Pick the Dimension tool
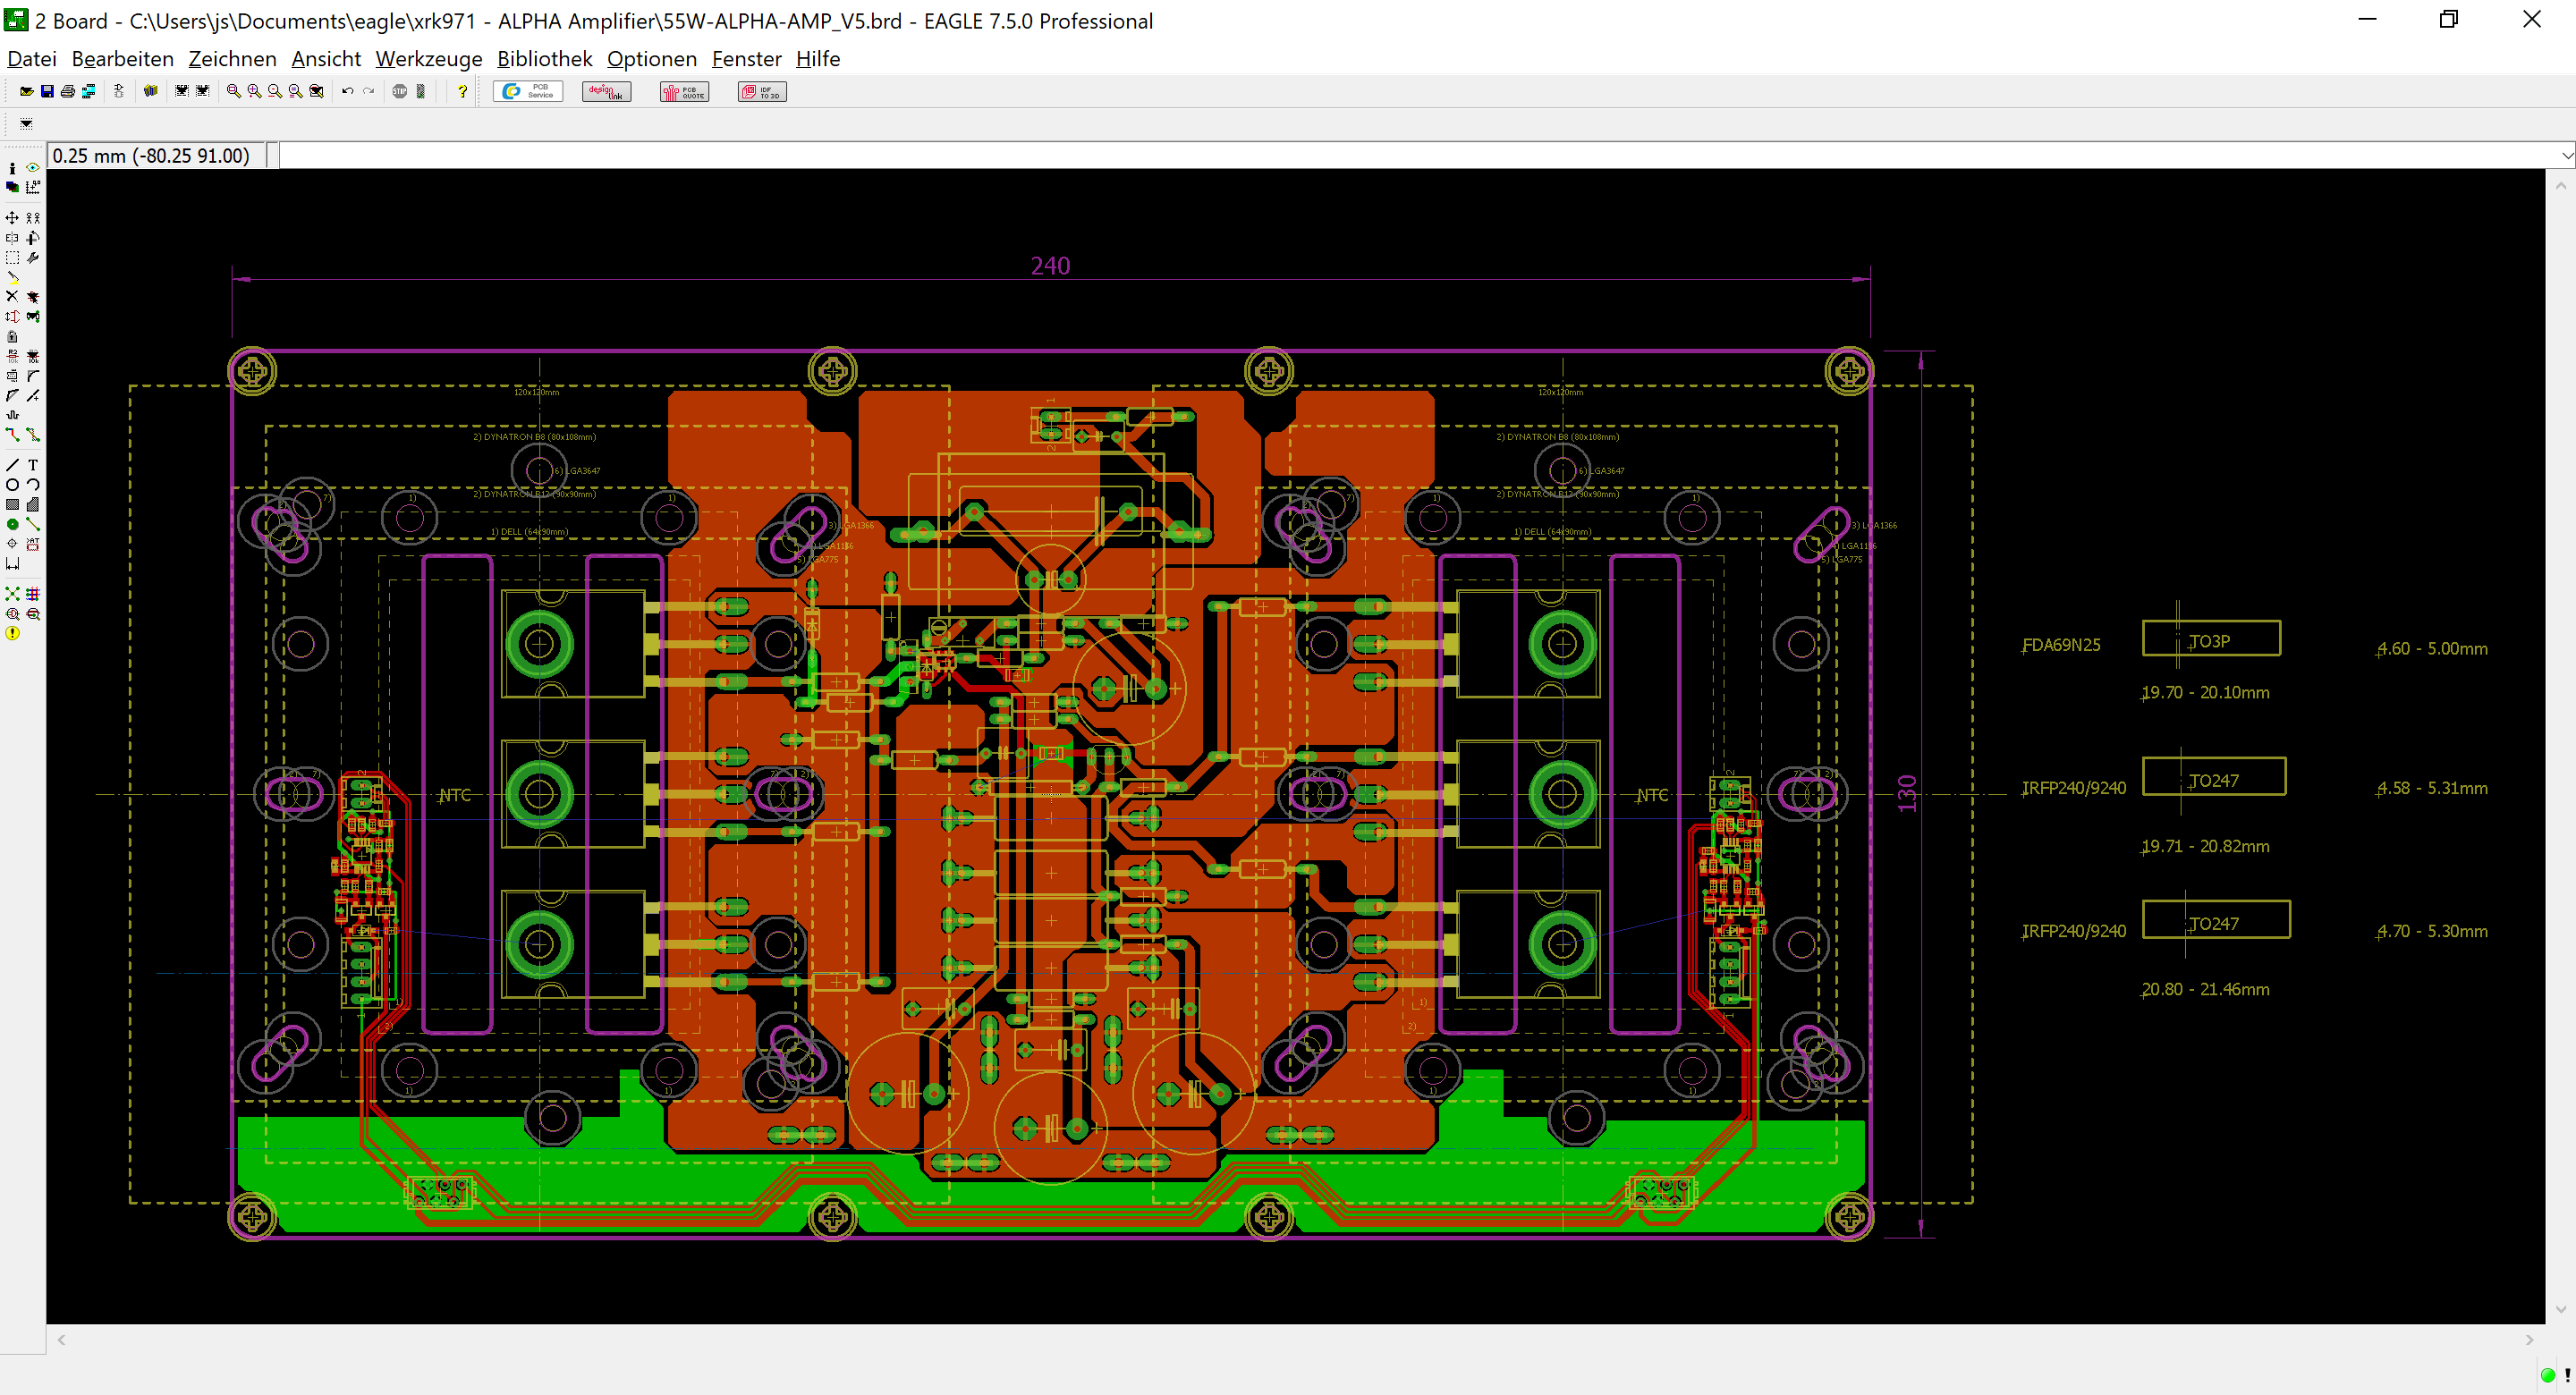 pyautogui.click(x=12, y=563)
